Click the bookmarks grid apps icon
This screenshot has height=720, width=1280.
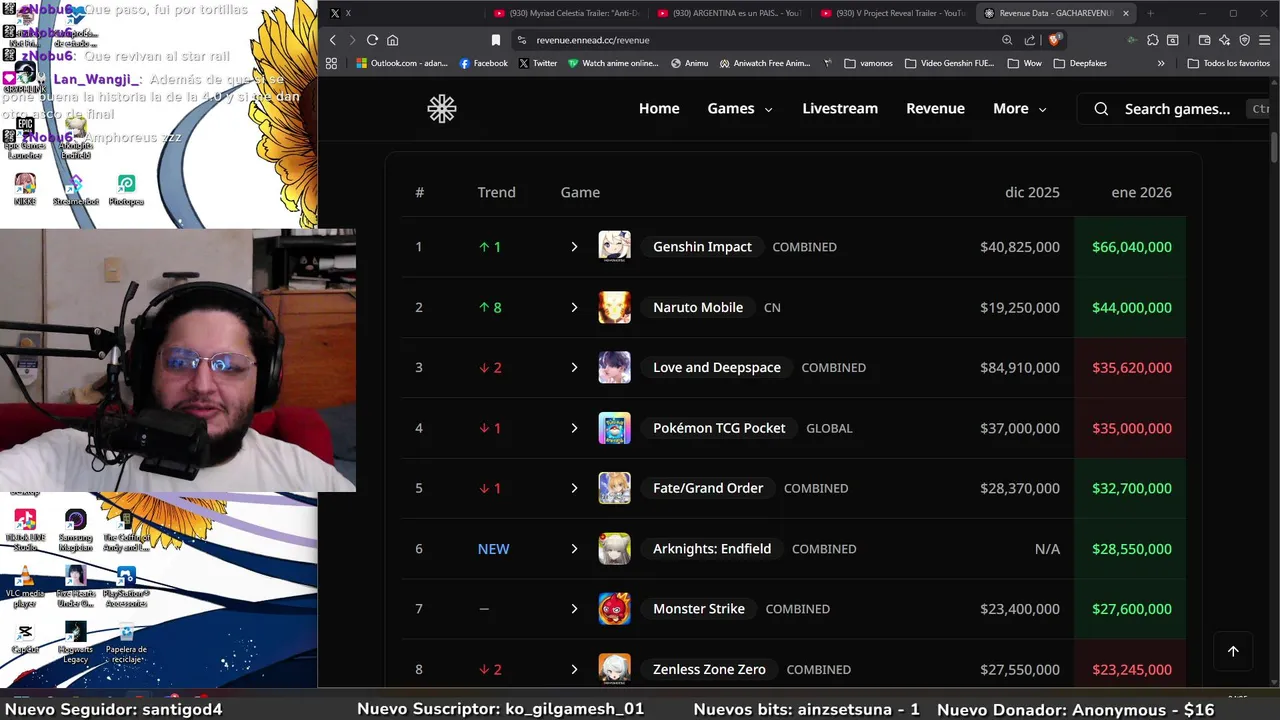tap(331, 63)
